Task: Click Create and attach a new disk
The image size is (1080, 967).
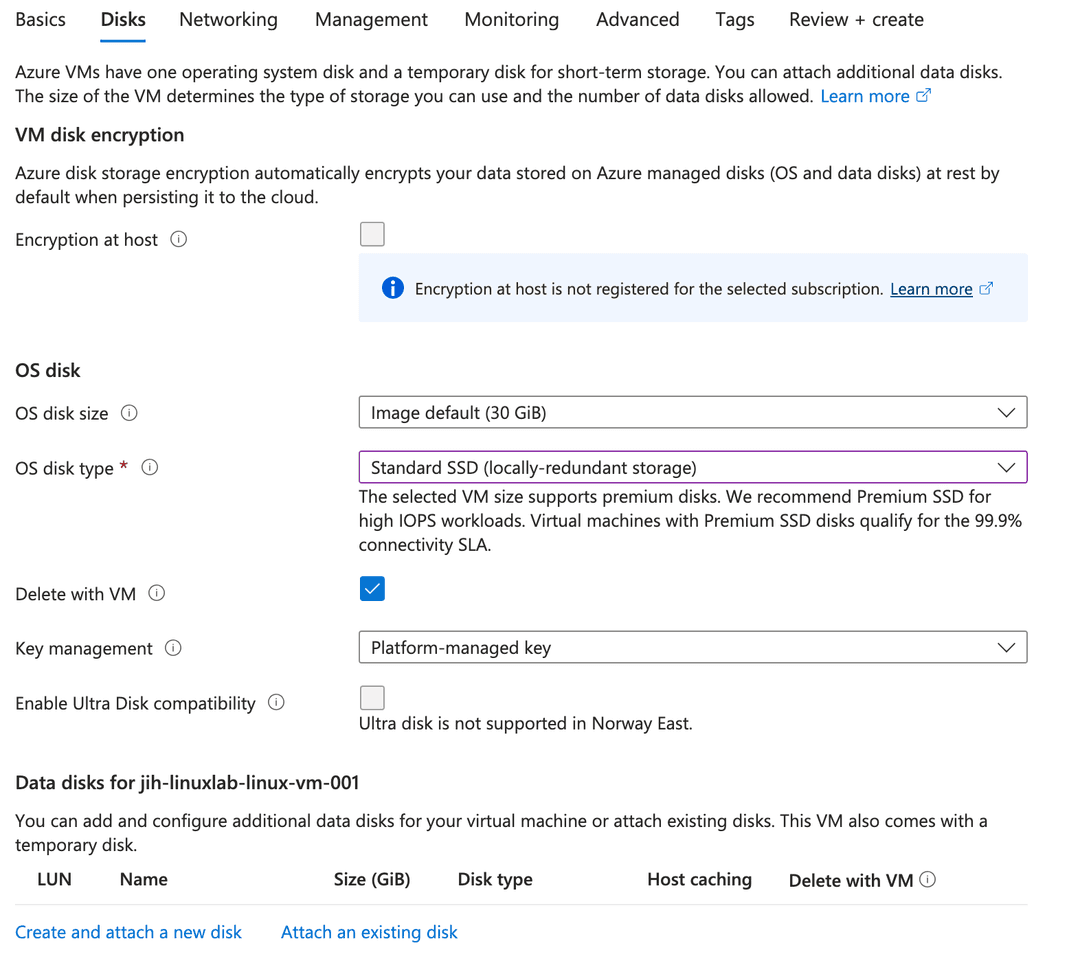Action: (129, 932)
